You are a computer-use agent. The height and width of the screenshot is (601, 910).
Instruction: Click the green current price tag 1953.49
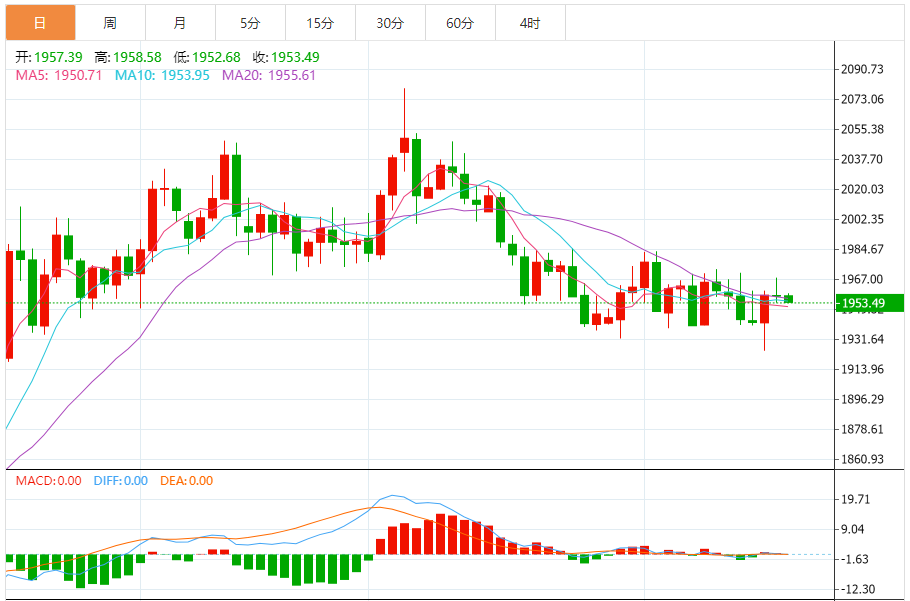pos(869,303)
